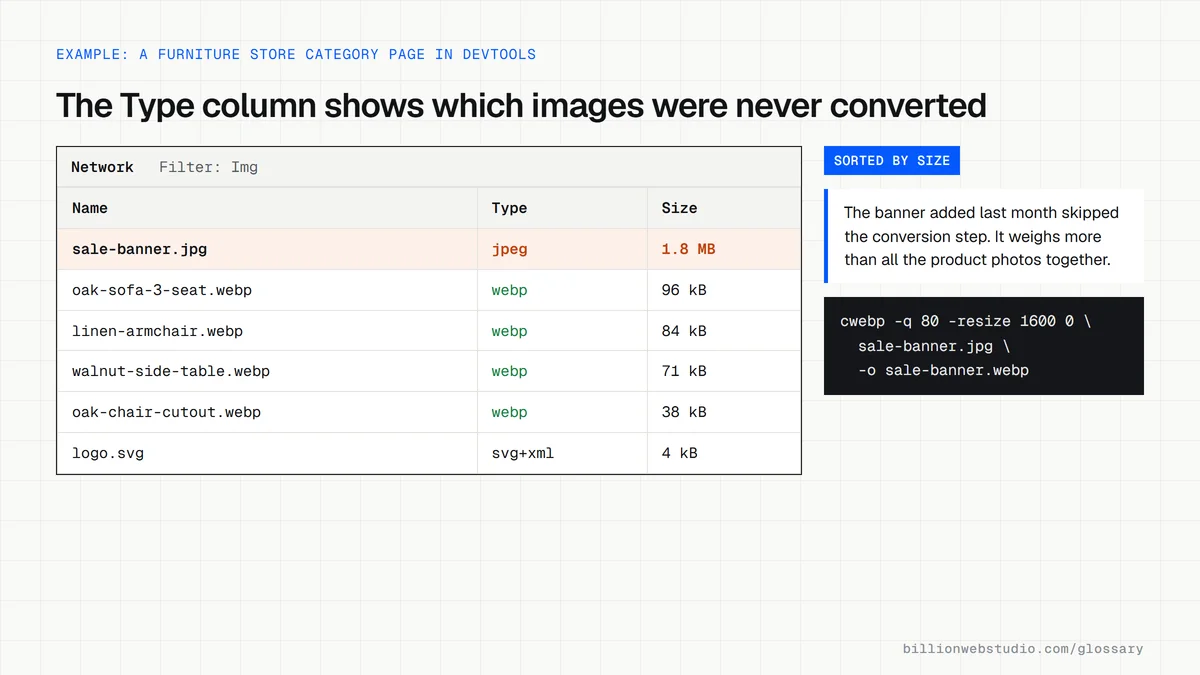1200x675 pixels.
Task: Click the cwebp command code block
Action: click(x=984, y=346)
